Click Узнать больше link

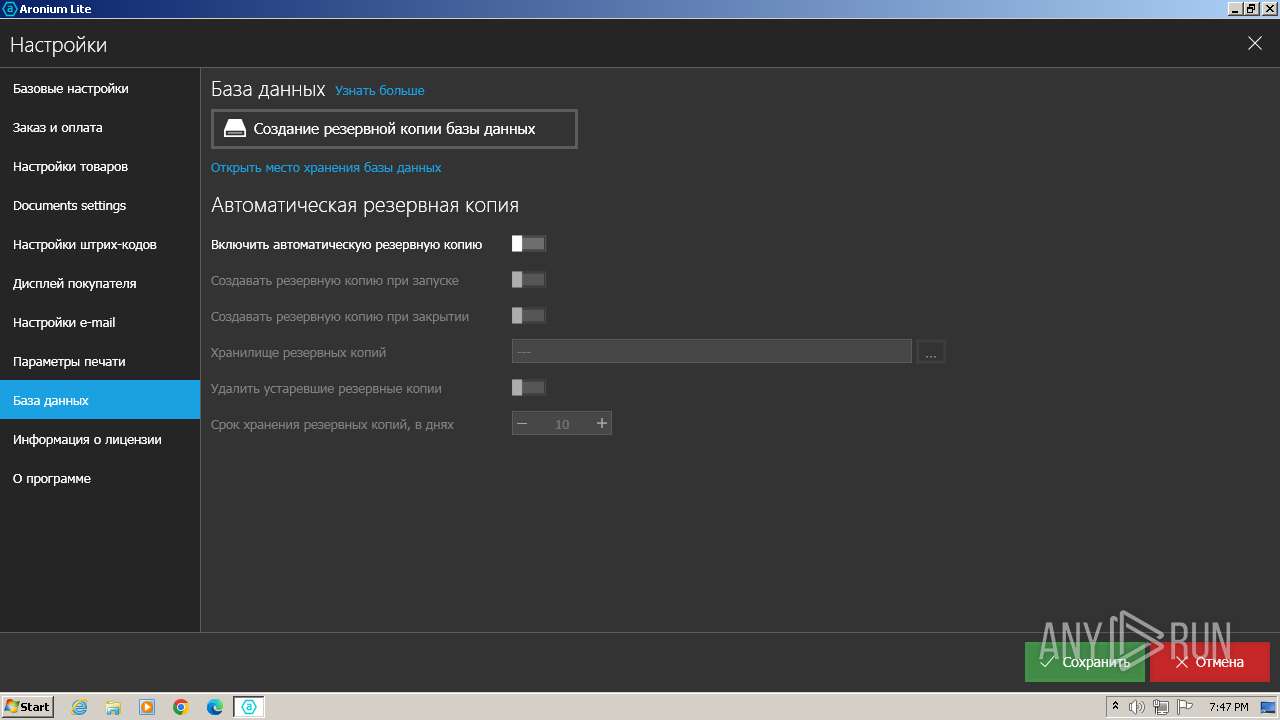tap(380, 91)
